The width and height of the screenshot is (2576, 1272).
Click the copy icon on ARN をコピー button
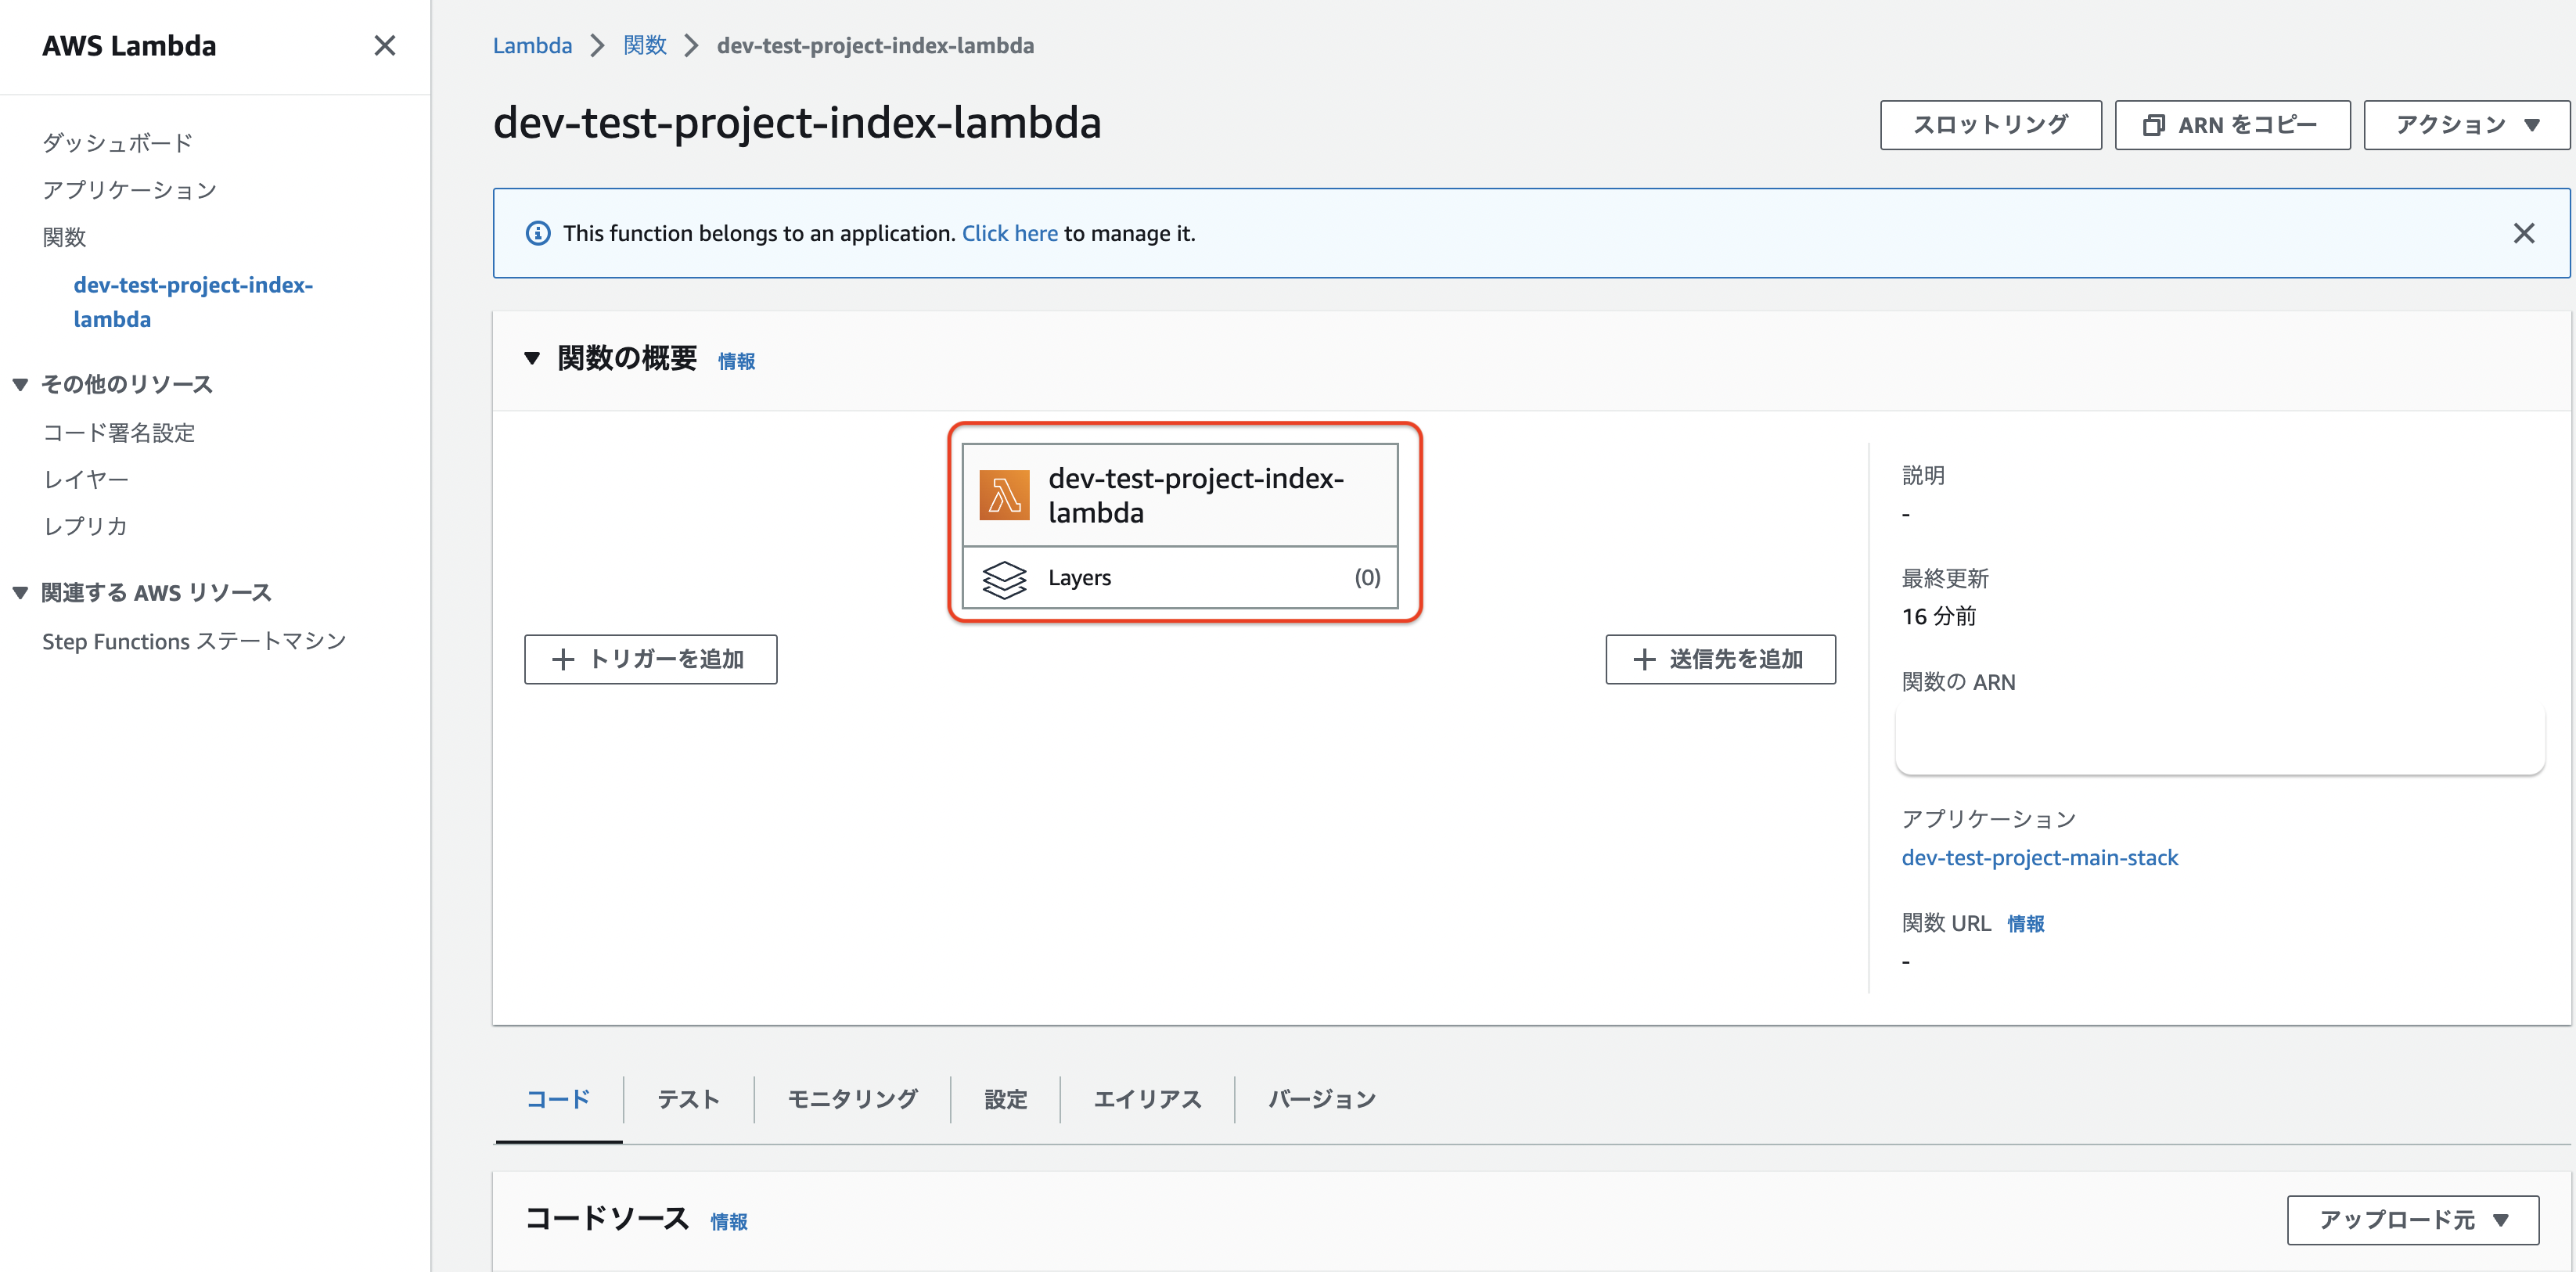click(2152, 124)
